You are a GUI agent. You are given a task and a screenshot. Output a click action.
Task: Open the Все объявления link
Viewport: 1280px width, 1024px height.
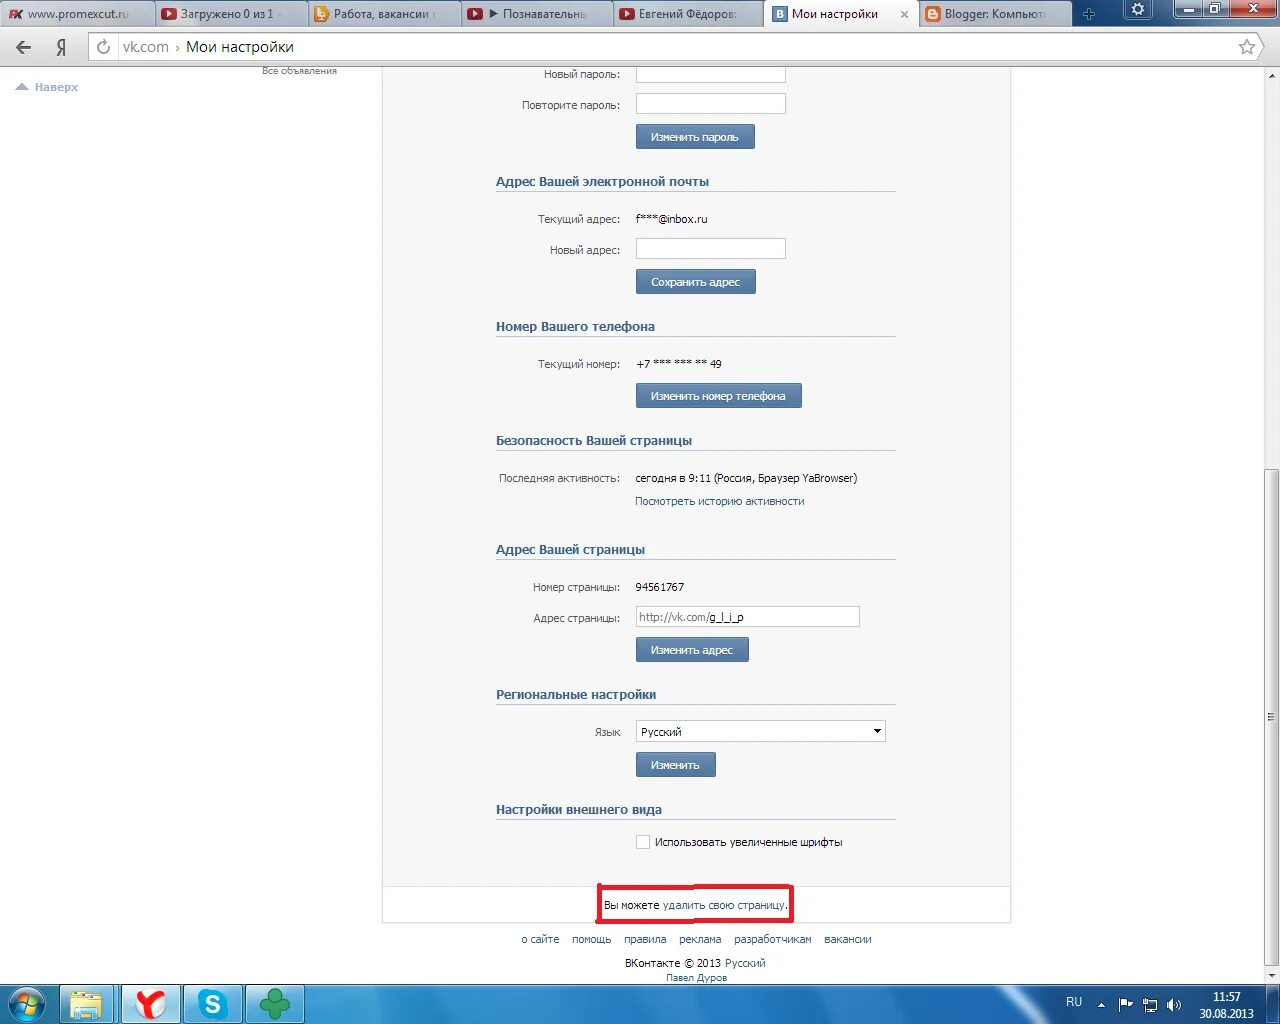(299, 71)
